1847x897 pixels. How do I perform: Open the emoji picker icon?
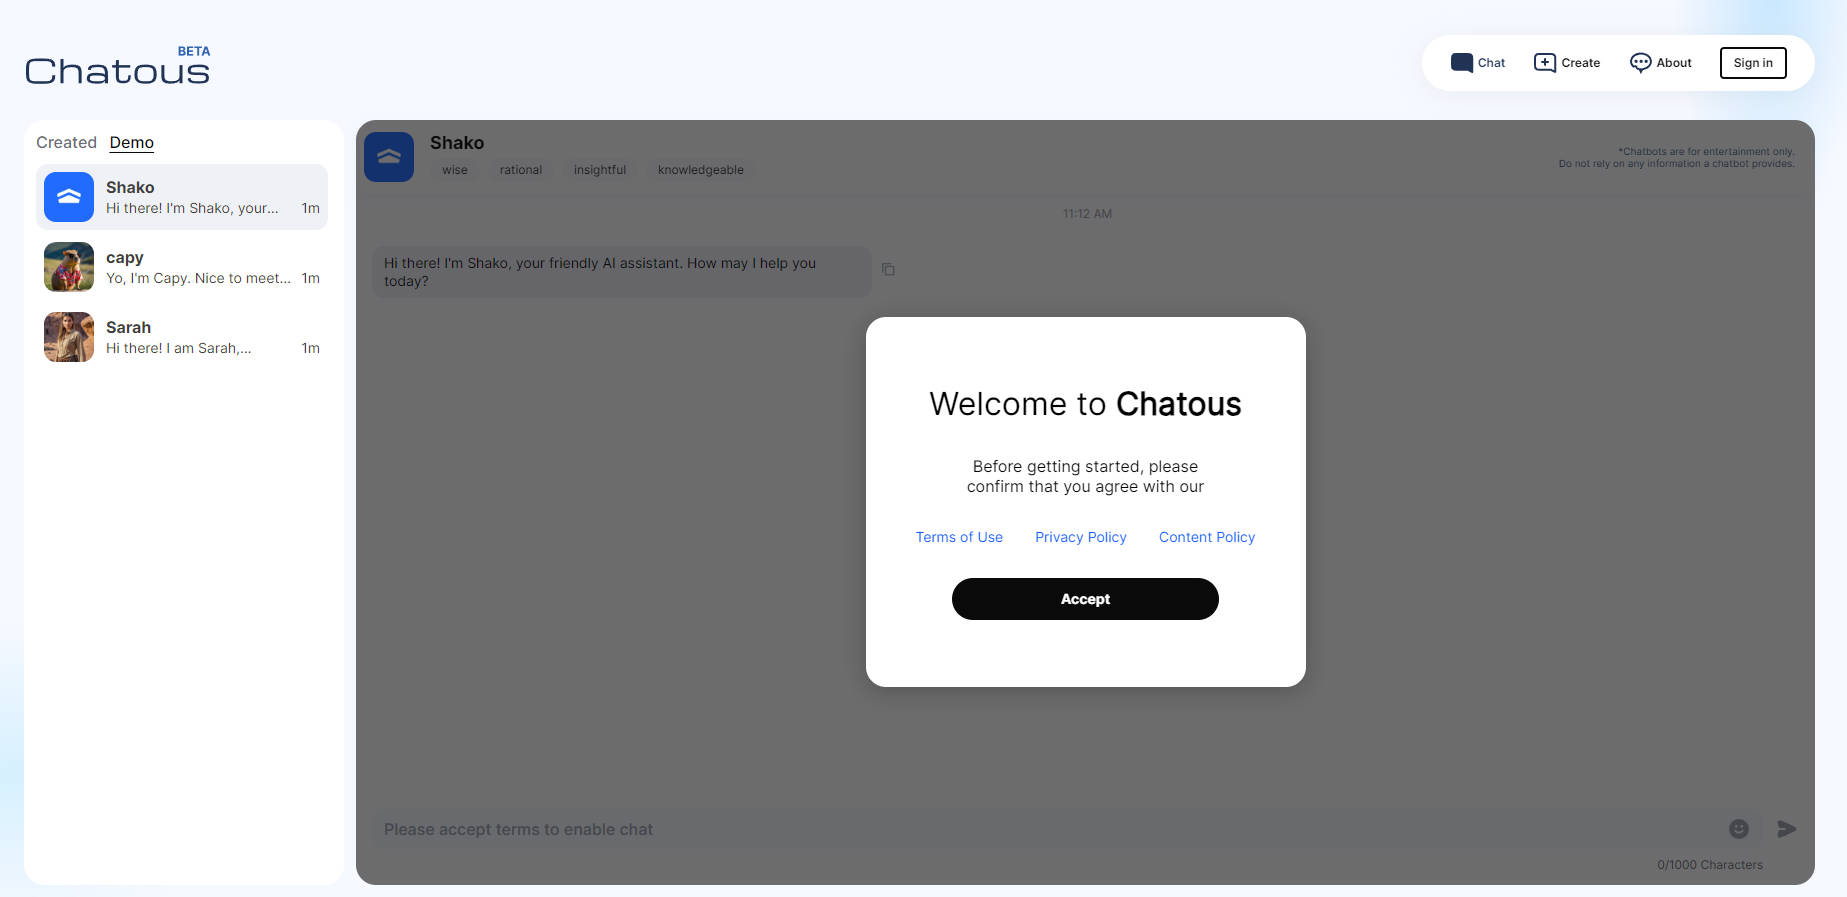click(1739, 829)
